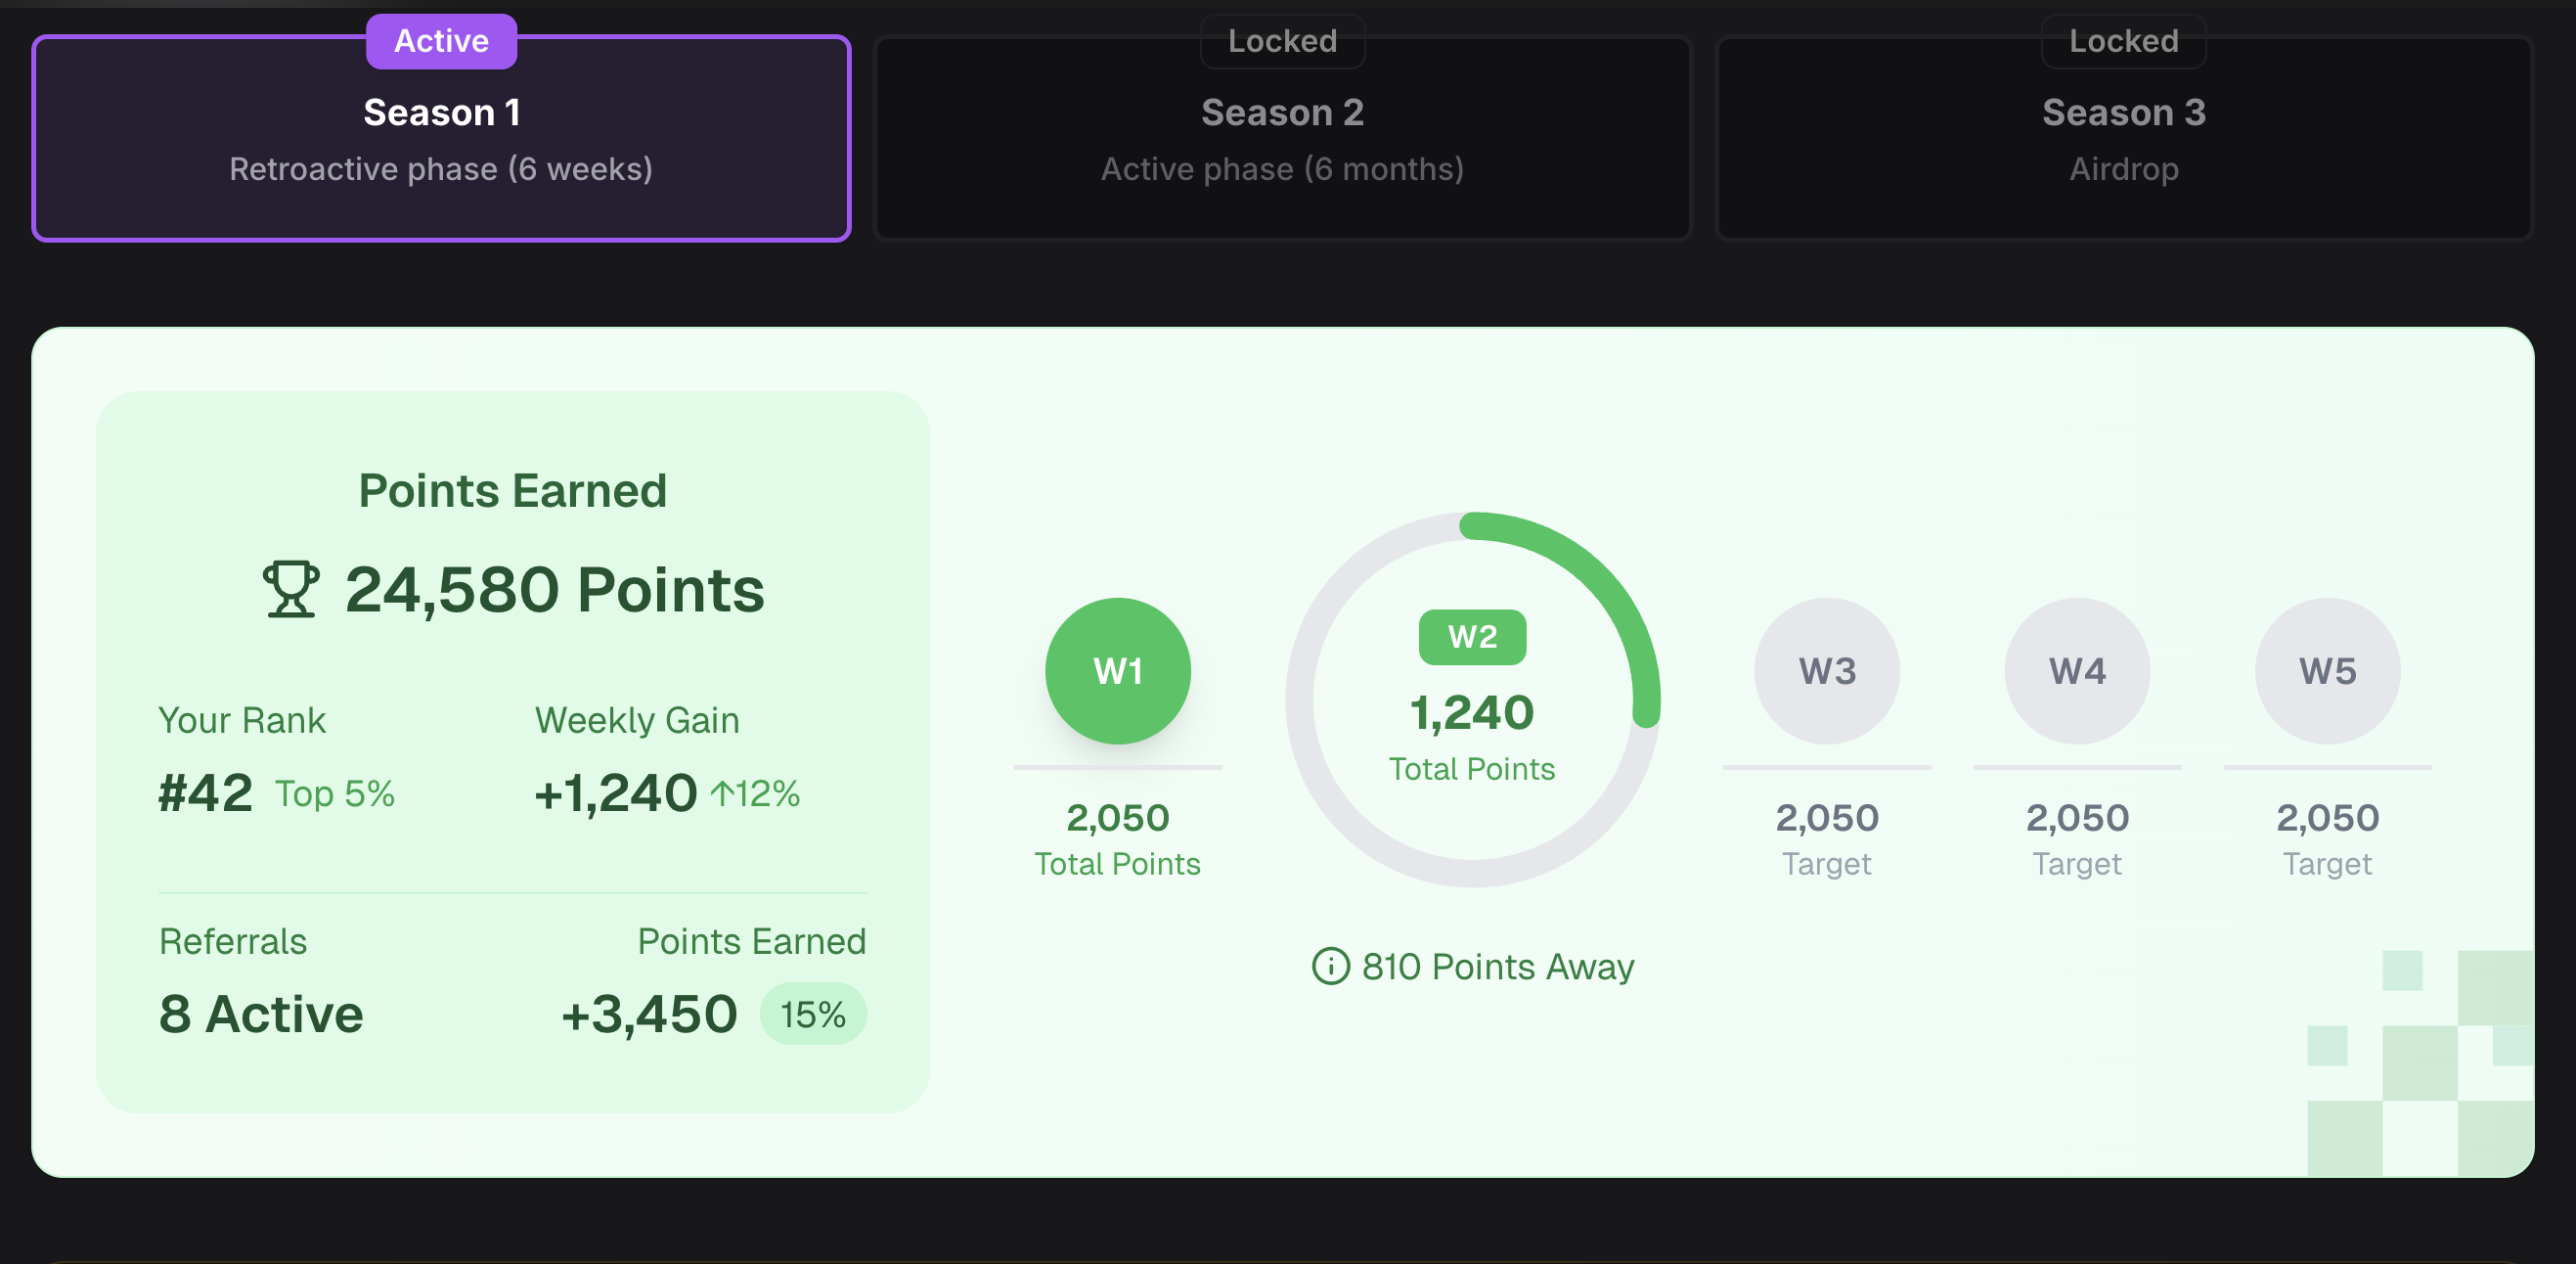Click the info icon beside 810 Points Away
The height and width of the screenshot is (1264, 2576).
click(1330, 966)
